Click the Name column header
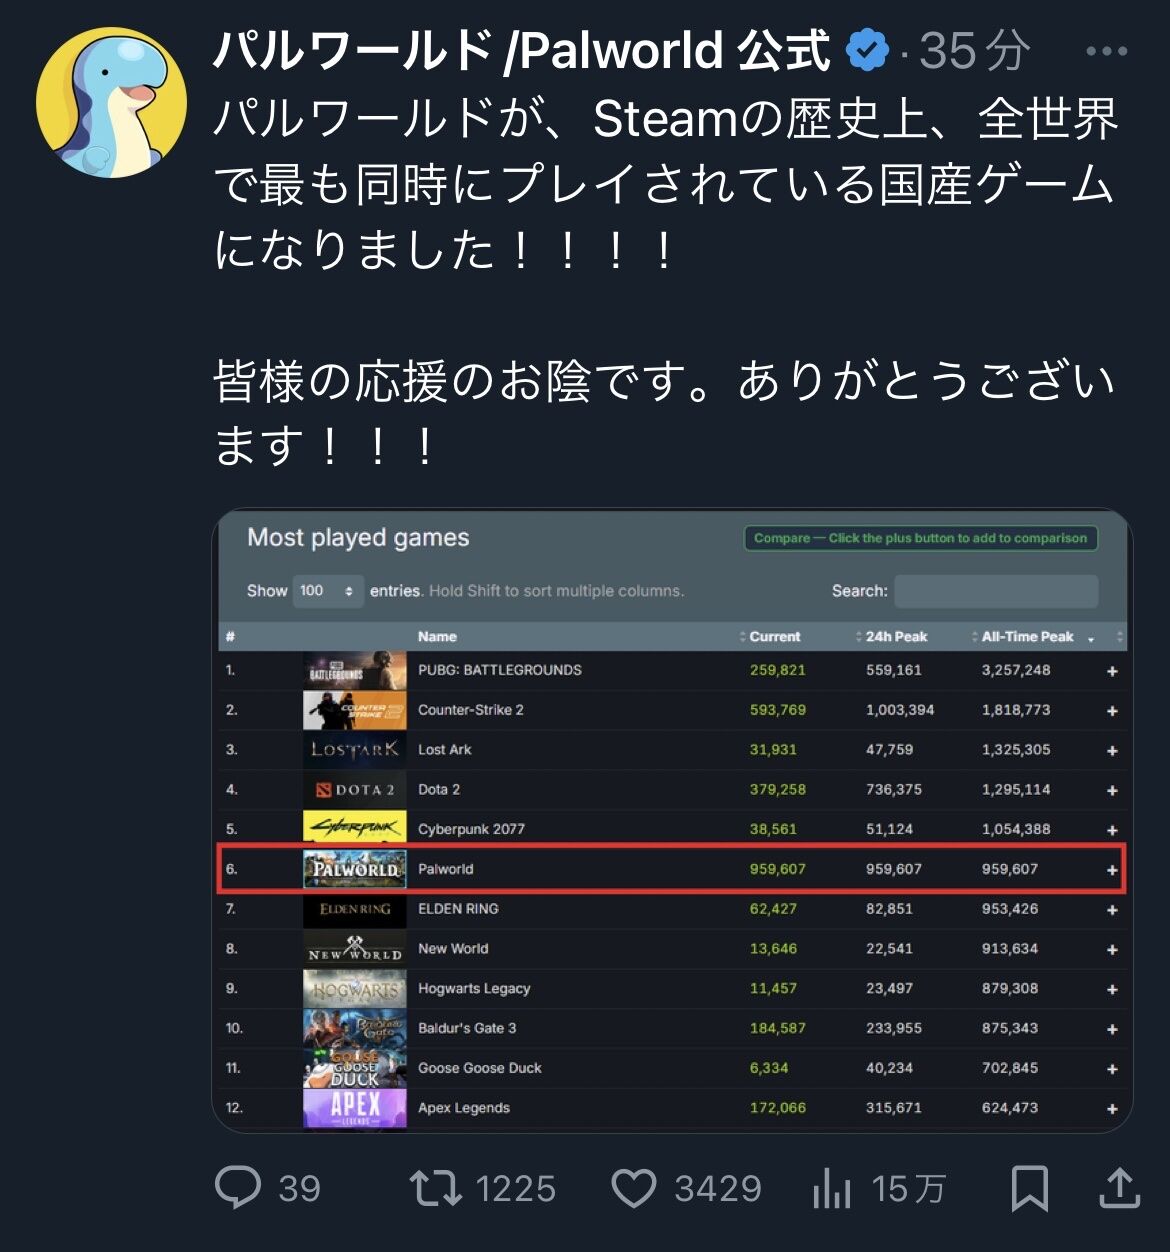1170x1252 pixels. tap(437, 637)
